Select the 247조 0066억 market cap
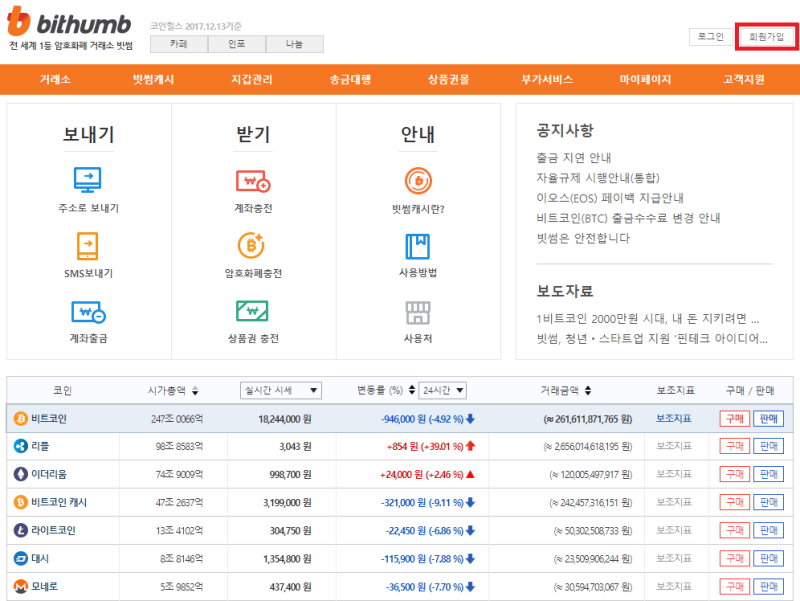 177,419
